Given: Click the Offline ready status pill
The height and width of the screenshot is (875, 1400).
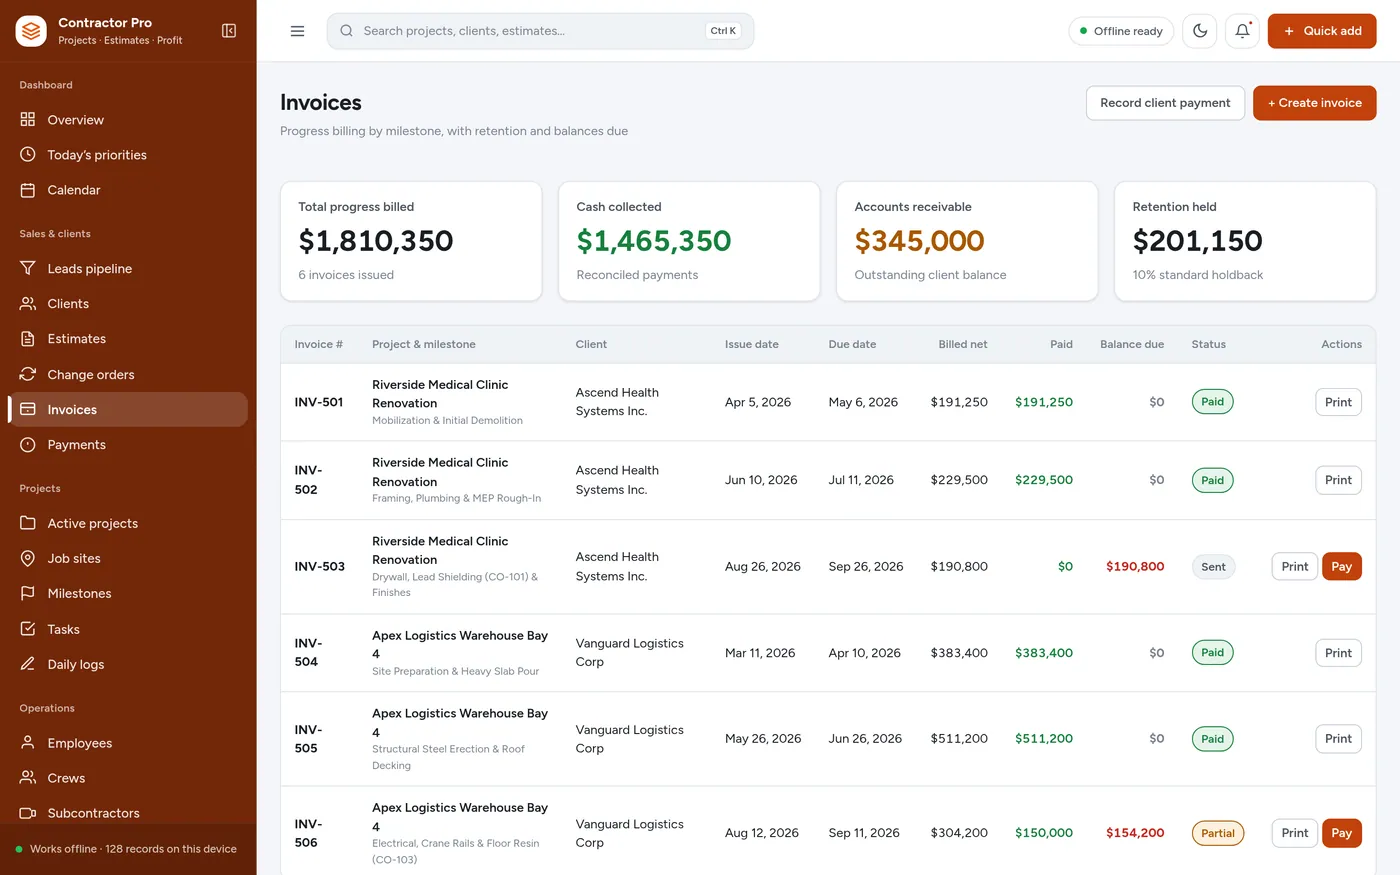Looking at the screenshot, I should click(x=1121, y=31).
